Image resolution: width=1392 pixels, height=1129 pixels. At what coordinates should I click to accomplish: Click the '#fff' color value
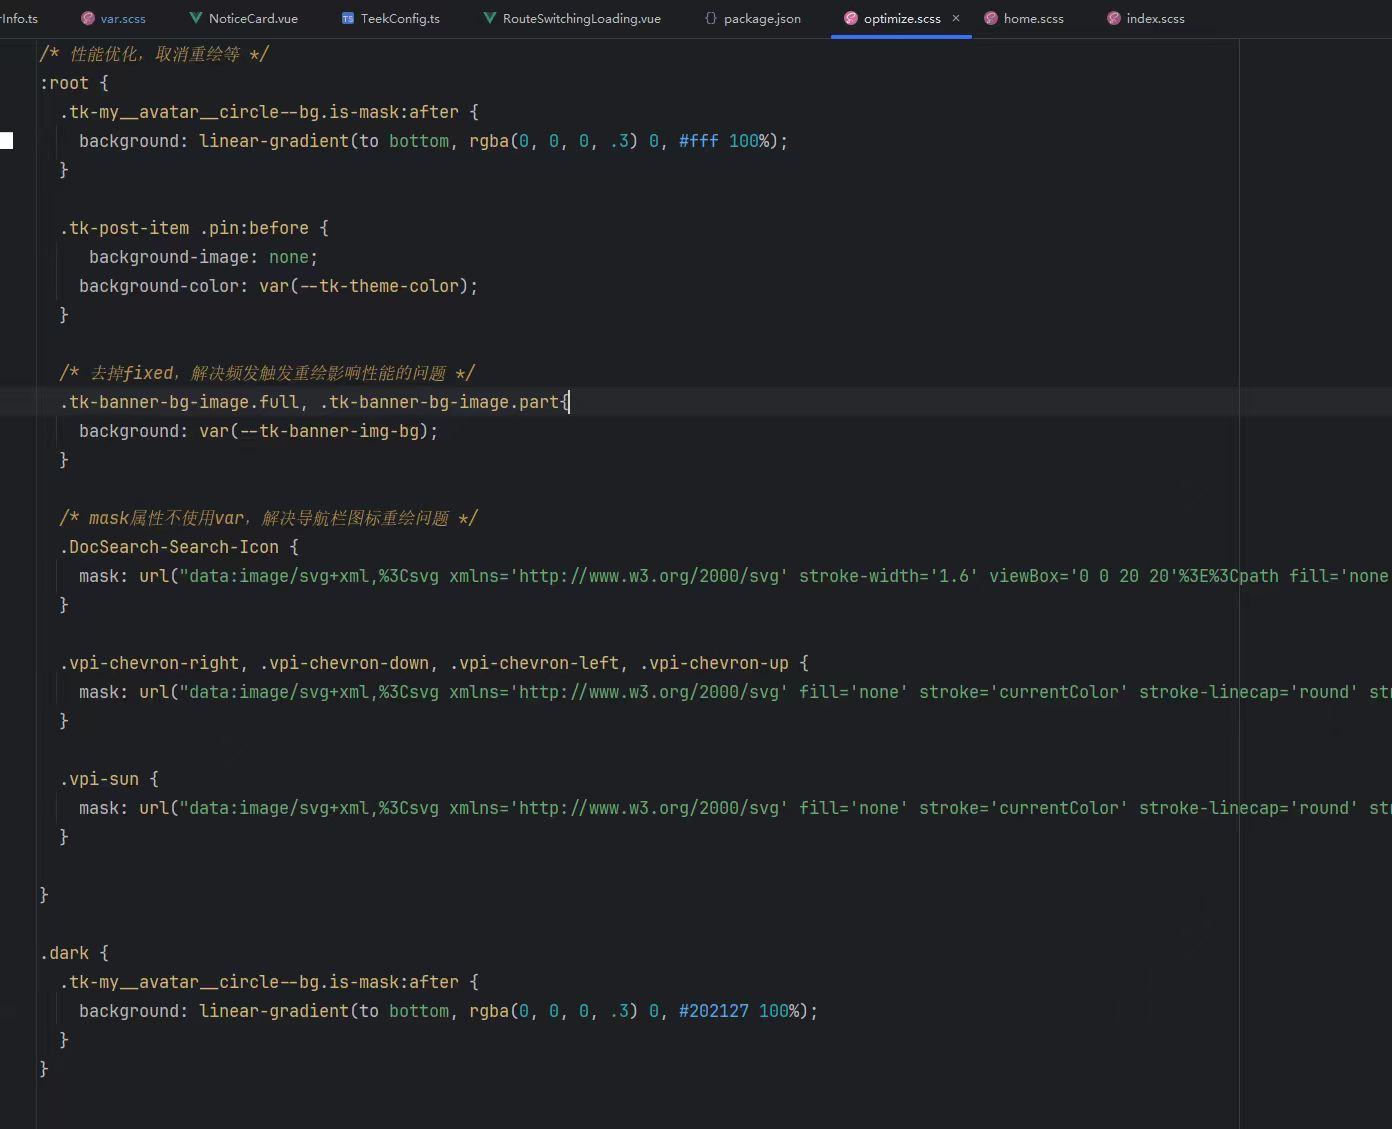click(698, 141)
